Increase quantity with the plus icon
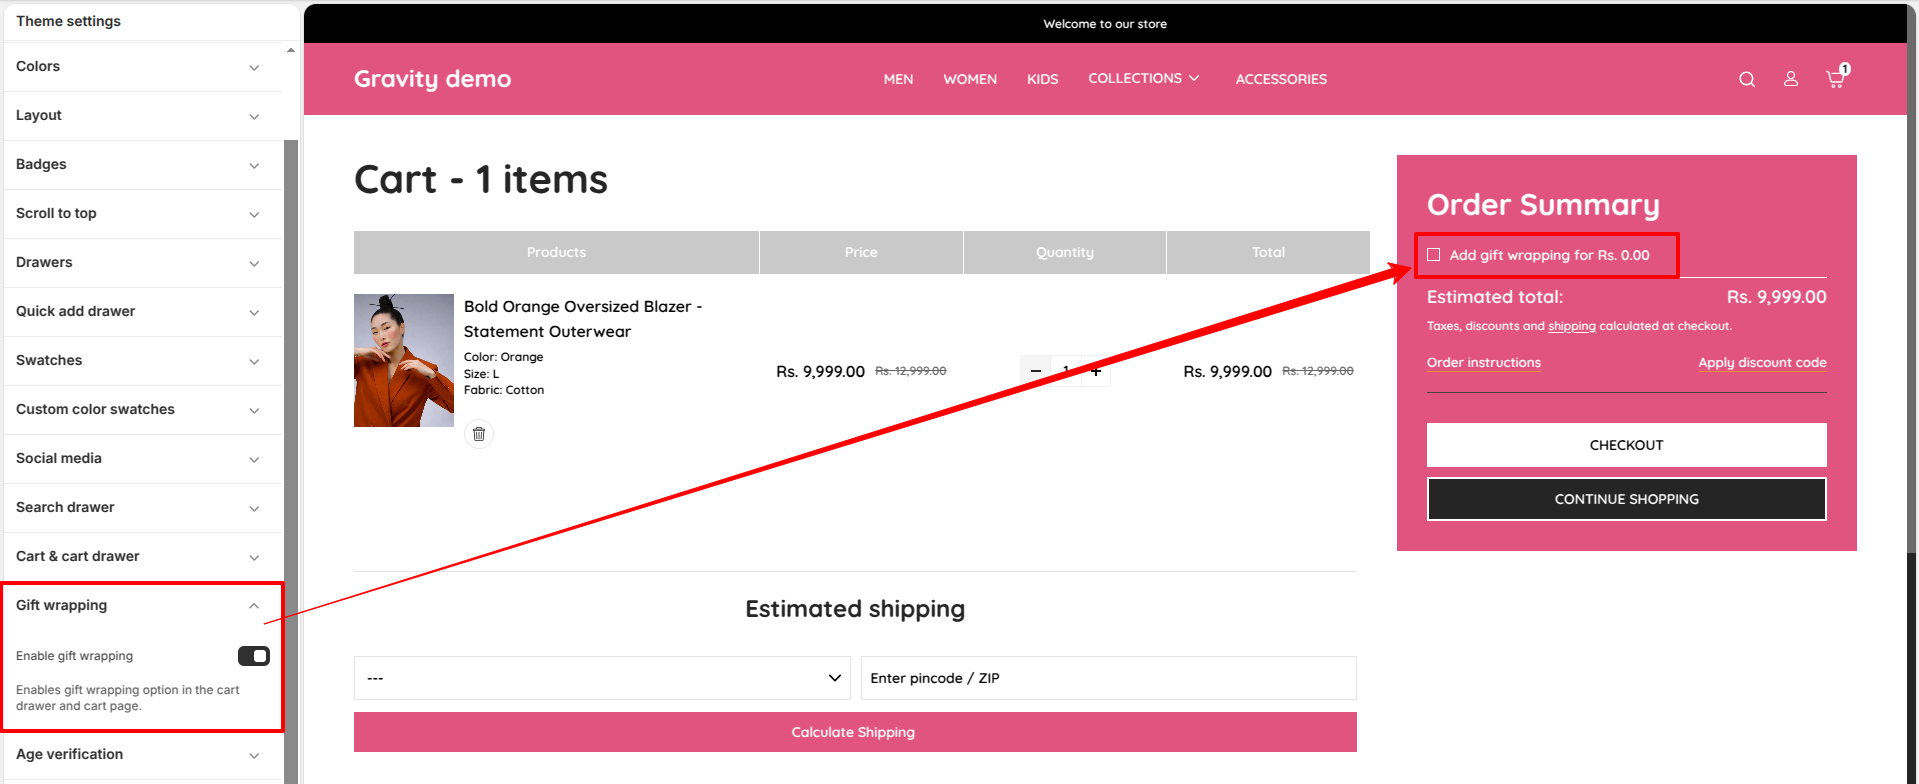This screenshot has width=1919, height=784. click(x=1096, y=371)
